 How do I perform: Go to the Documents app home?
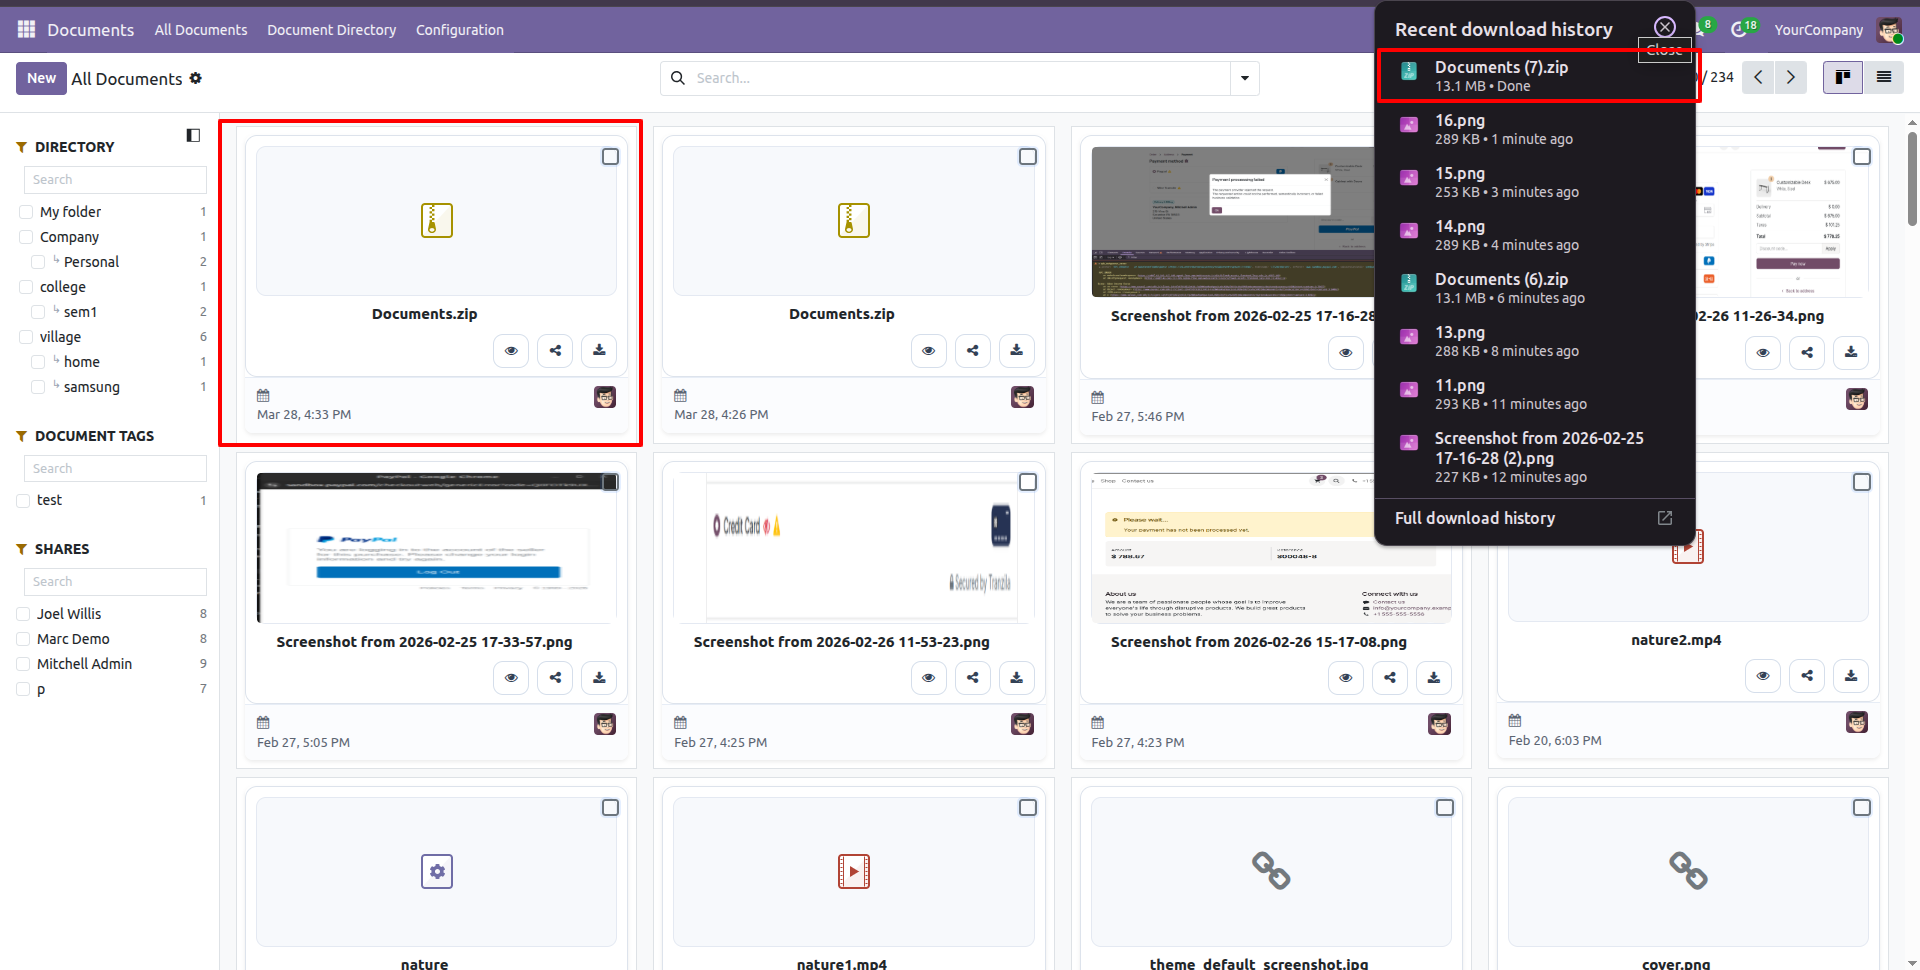tap(90, 30)
